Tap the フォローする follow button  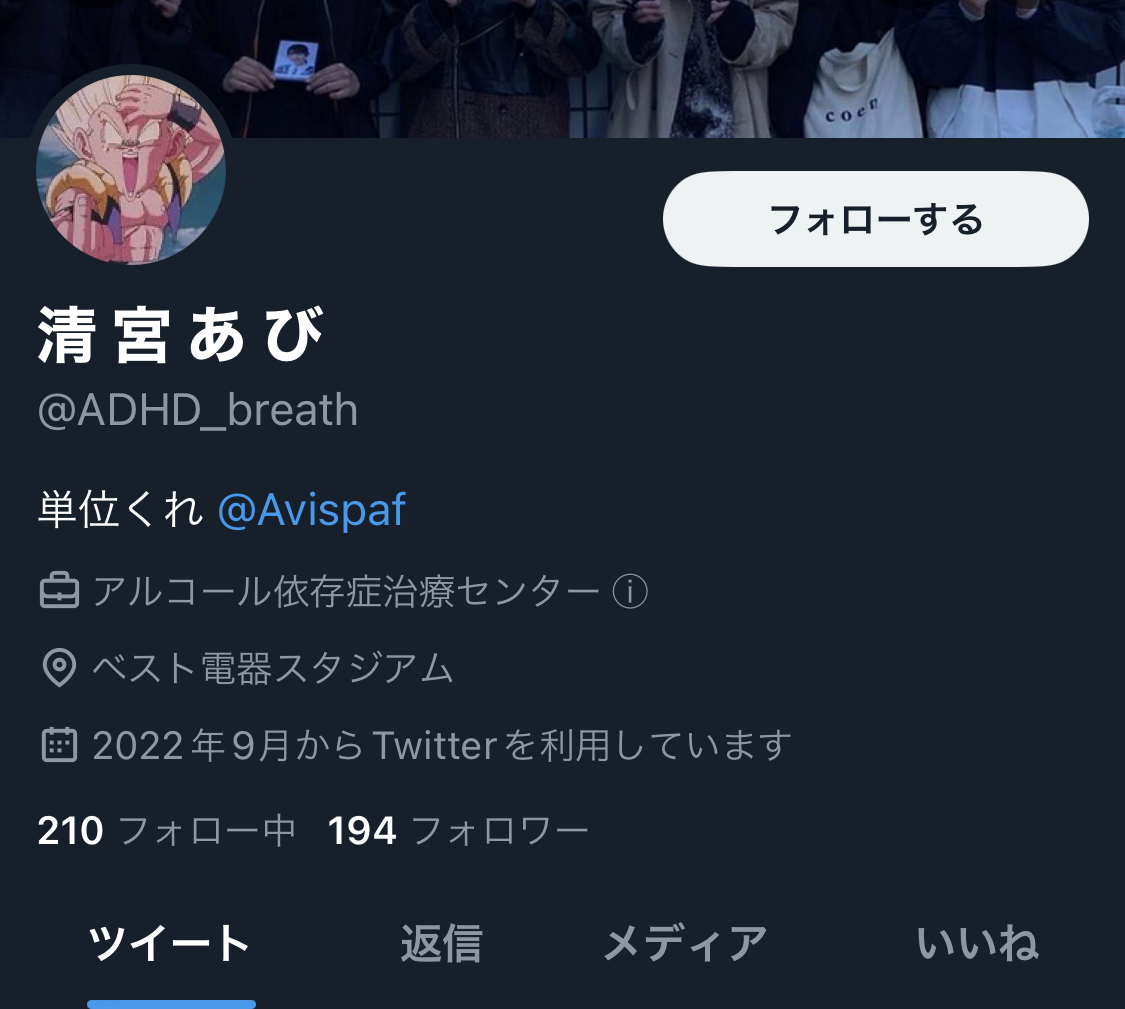(875, 219)
